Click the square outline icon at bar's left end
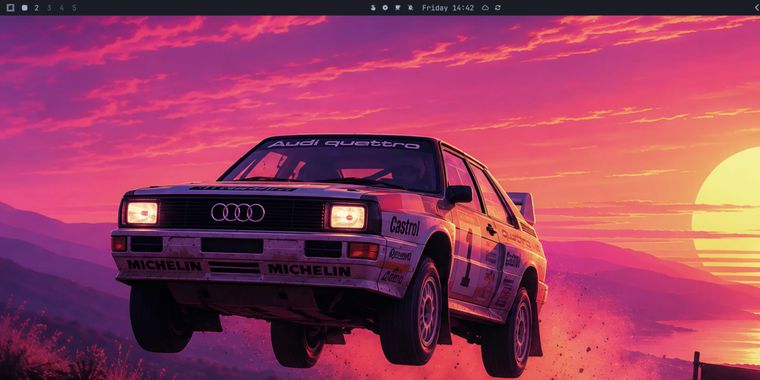 [x=10, y=8]
